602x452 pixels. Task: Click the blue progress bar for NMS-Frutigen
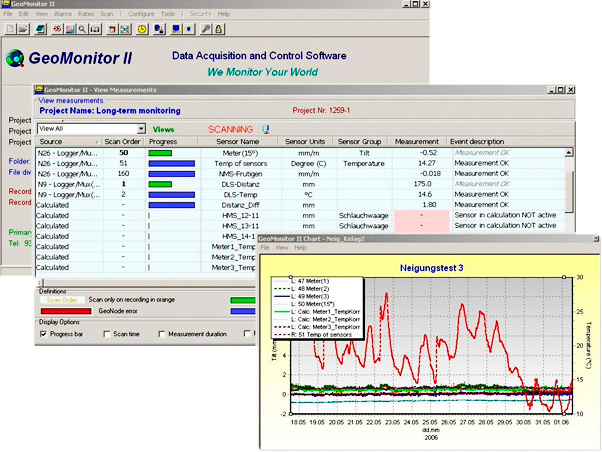[172, 174]
